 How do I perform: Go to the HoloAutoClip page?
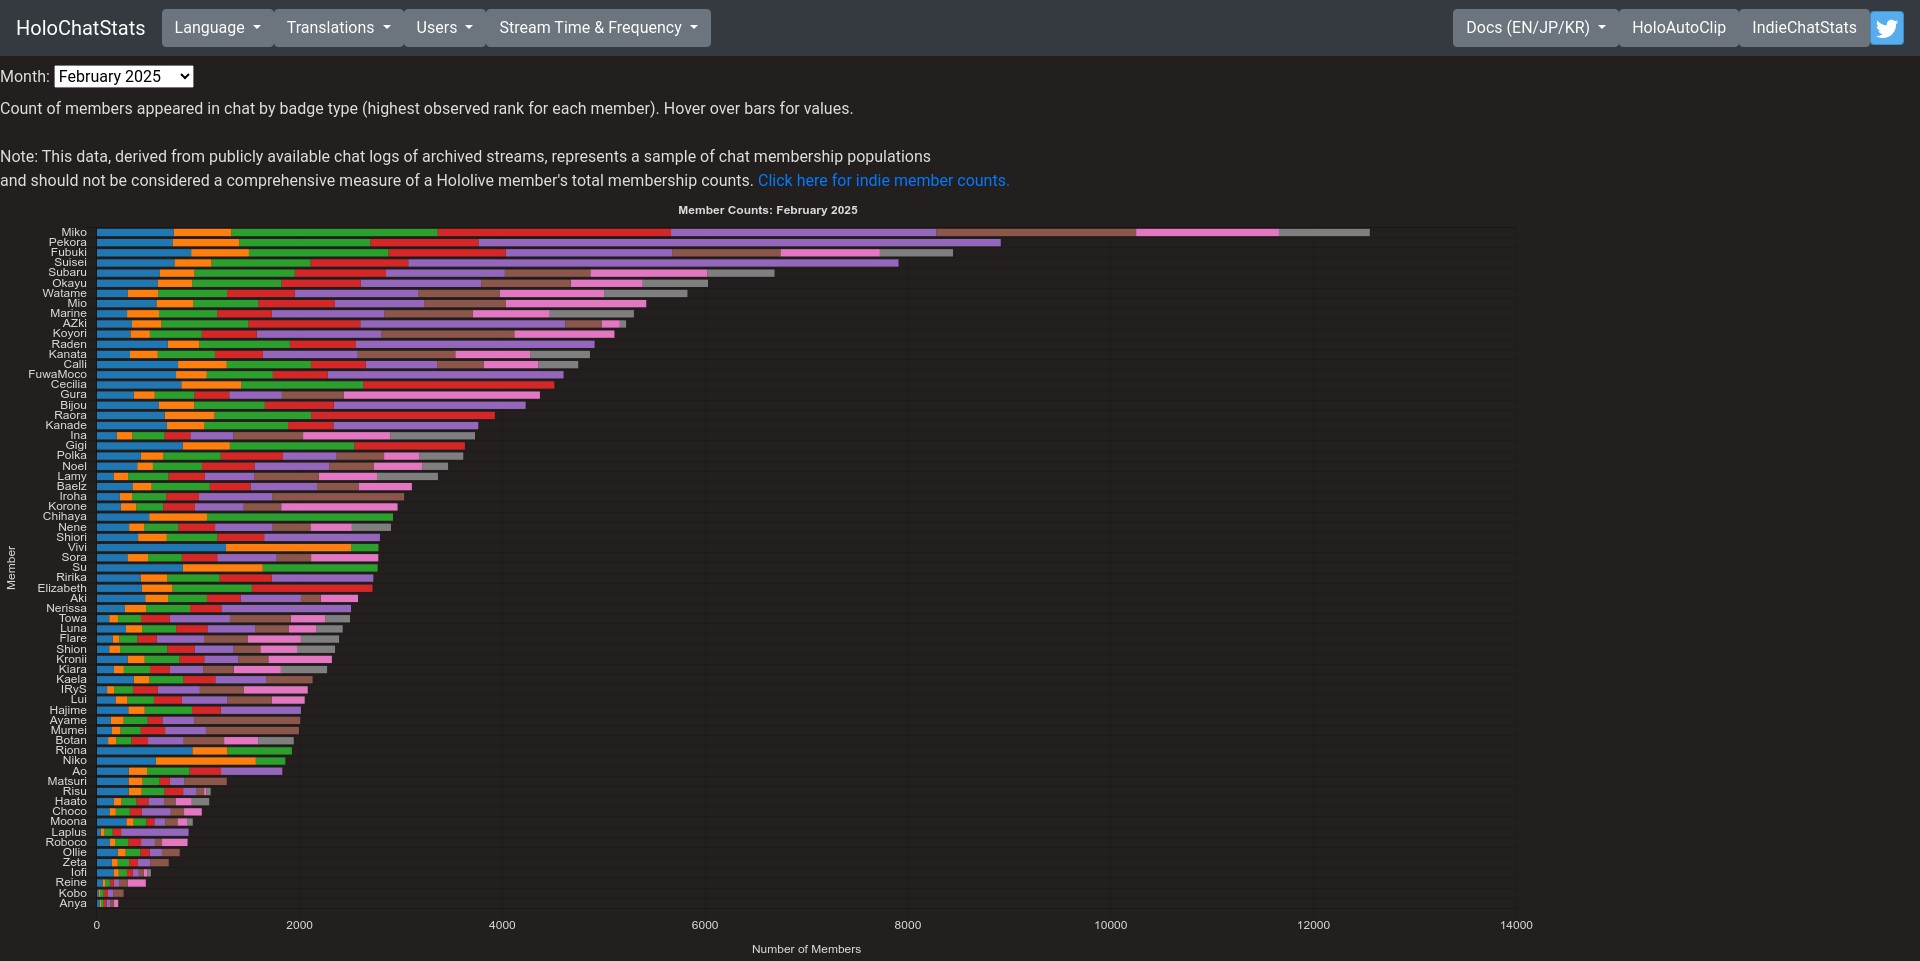point(1678,28)
